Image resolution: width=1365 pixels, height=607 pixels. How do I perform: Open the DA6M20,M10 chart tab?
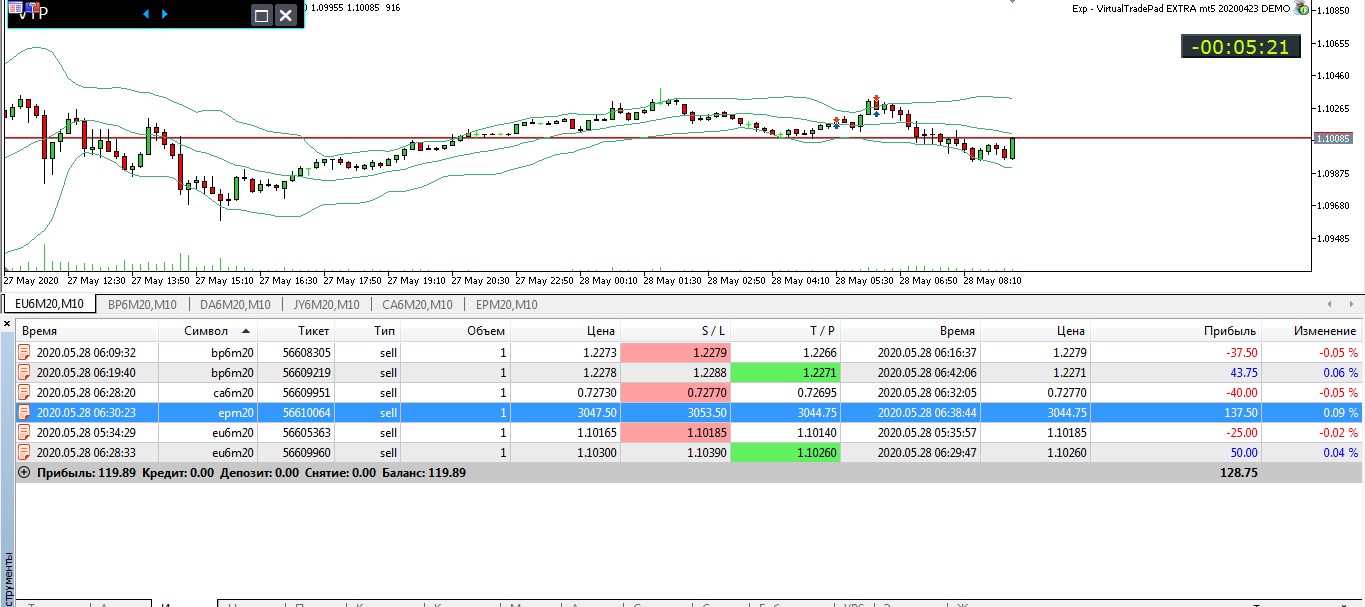coord(235,305)
